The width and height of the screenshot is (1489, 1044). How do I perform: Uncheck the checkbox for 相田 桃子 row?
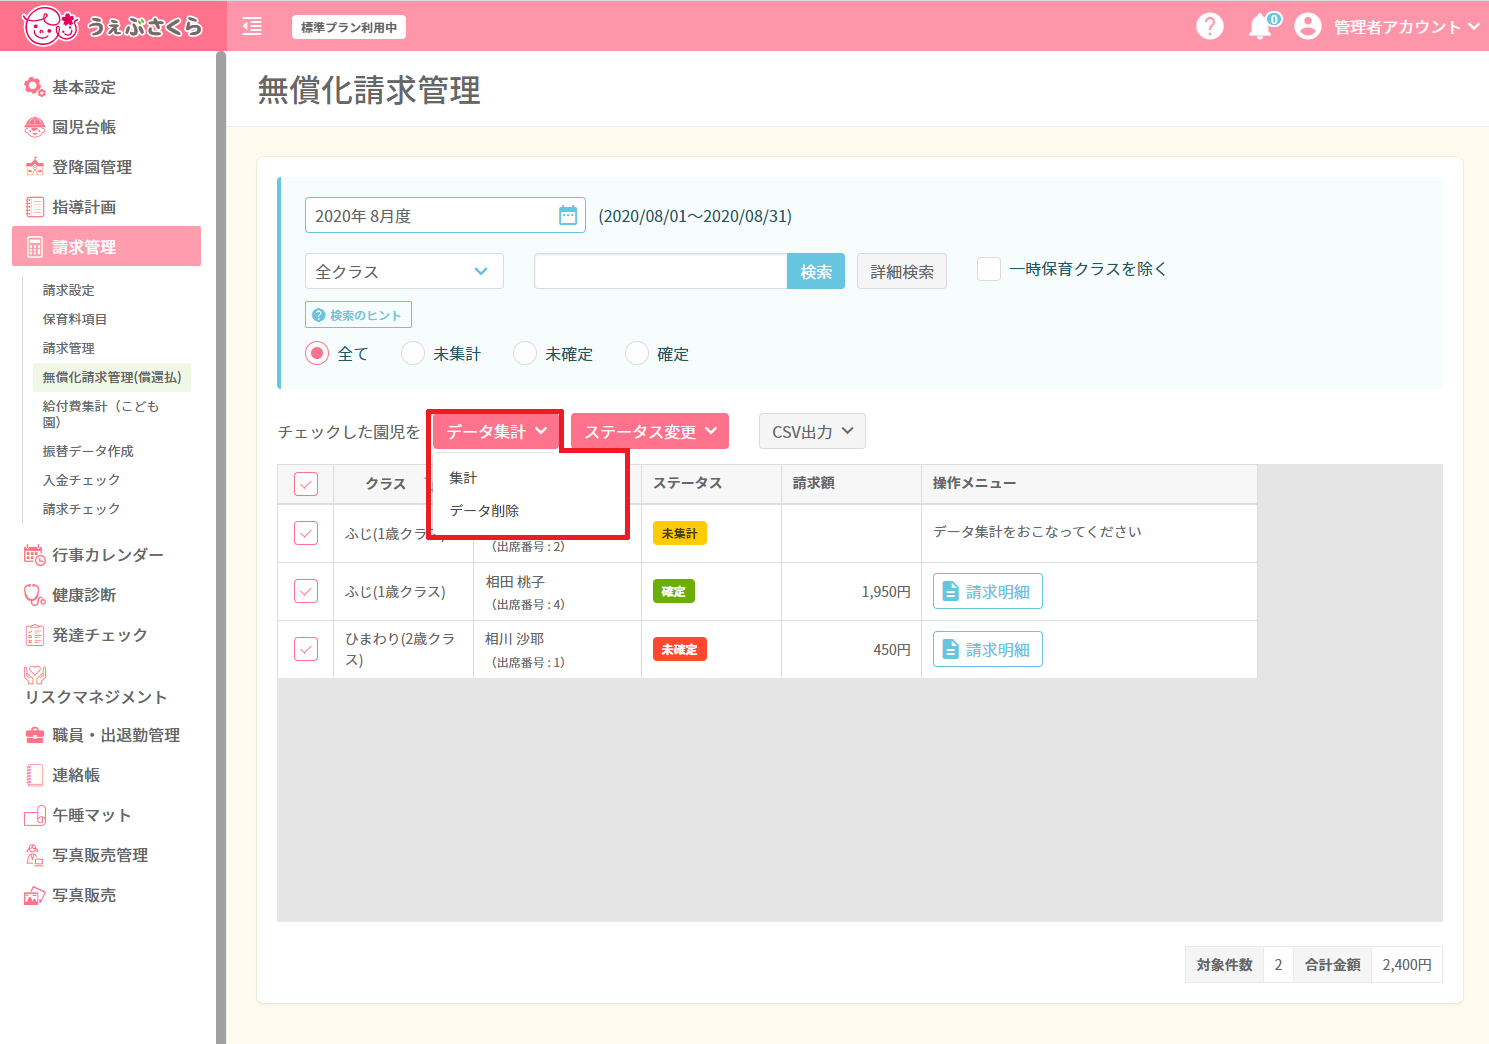point(306,591)
